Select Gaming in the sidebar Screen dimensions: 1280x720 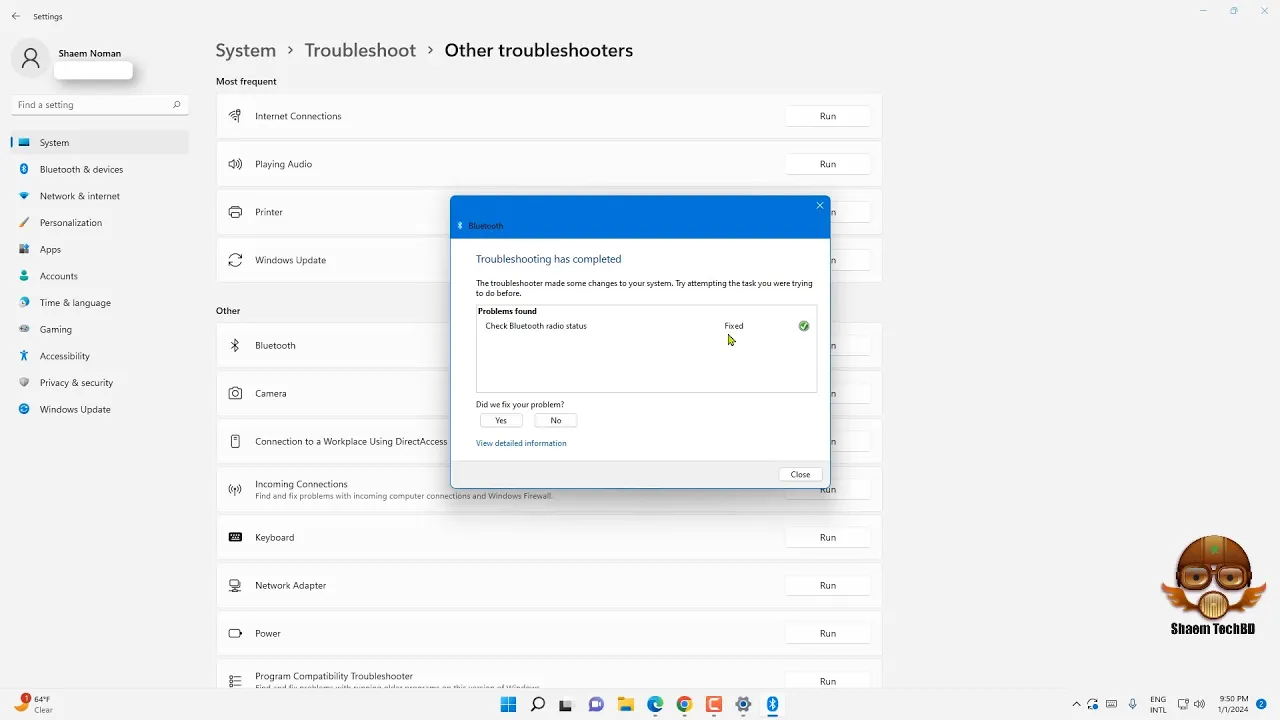tap(100, 329)
